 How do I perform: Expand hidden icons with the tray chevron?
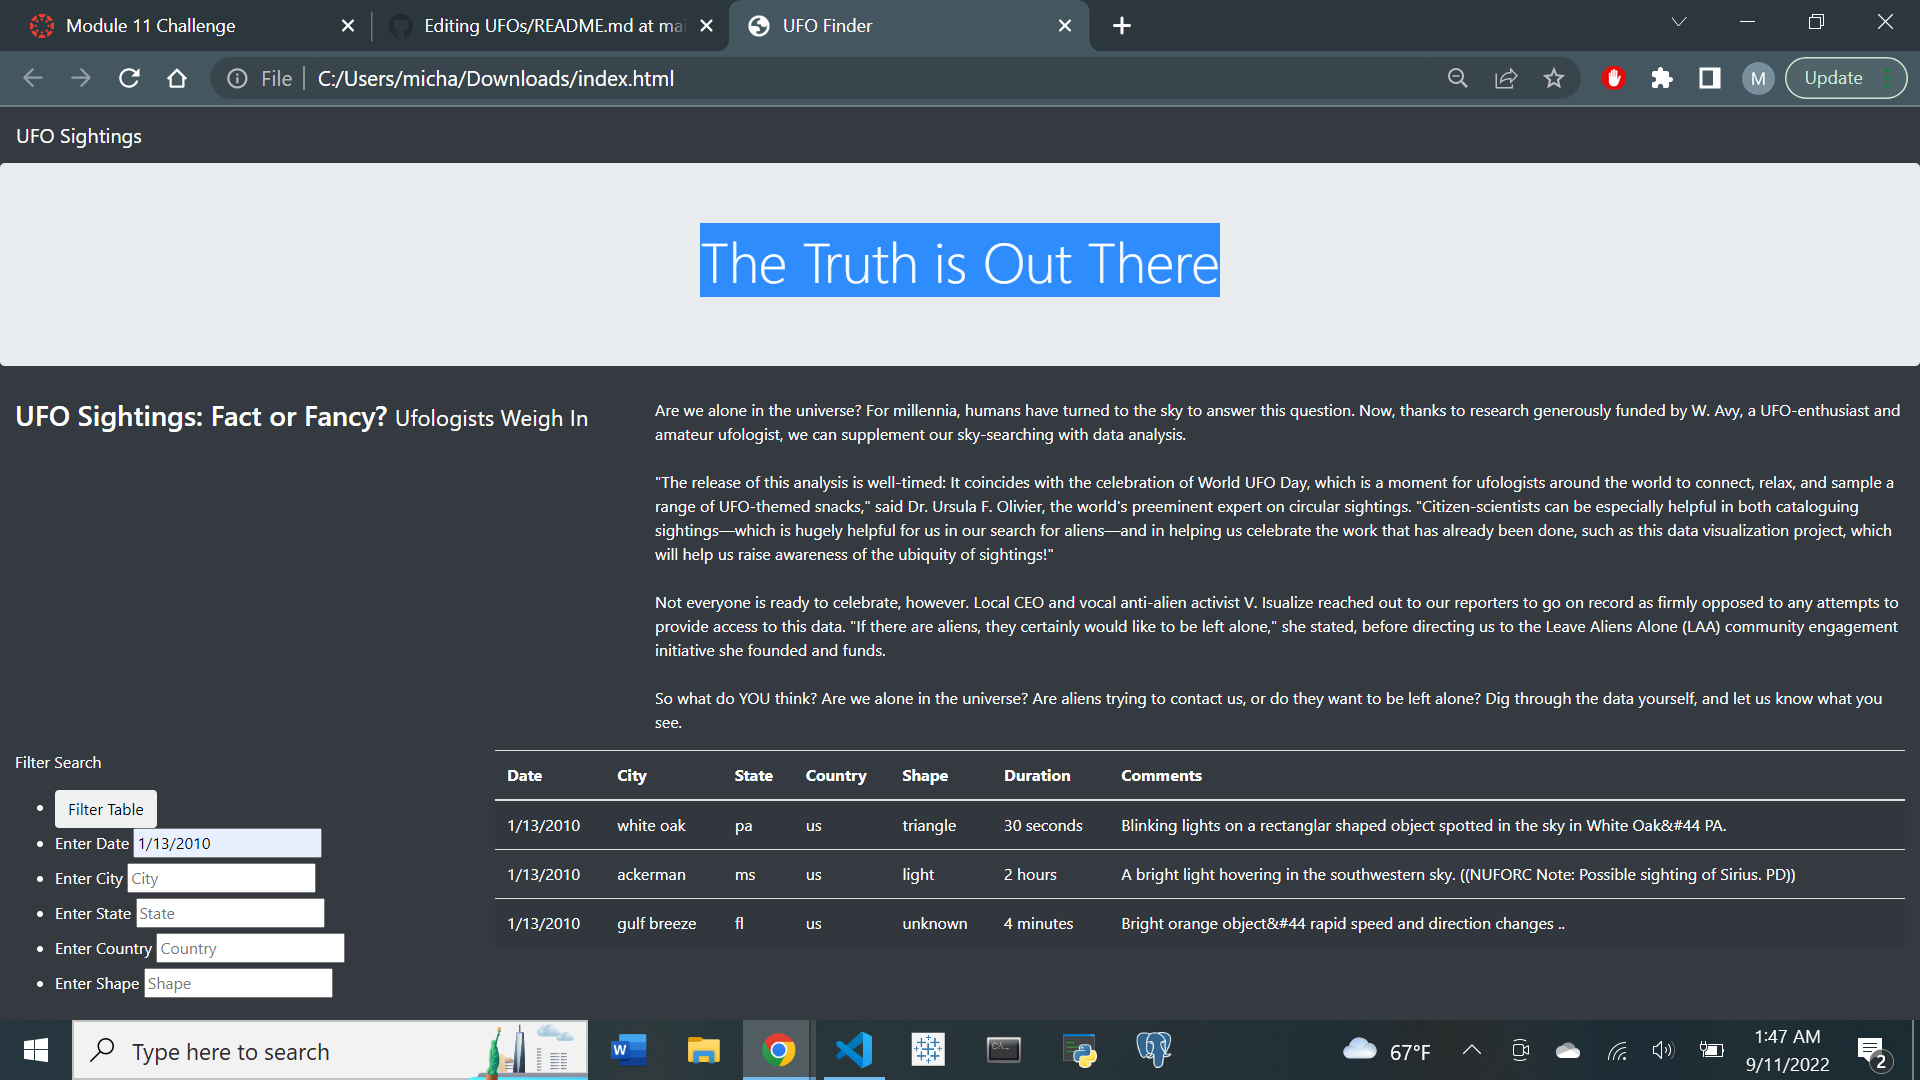[1472, 1050]
